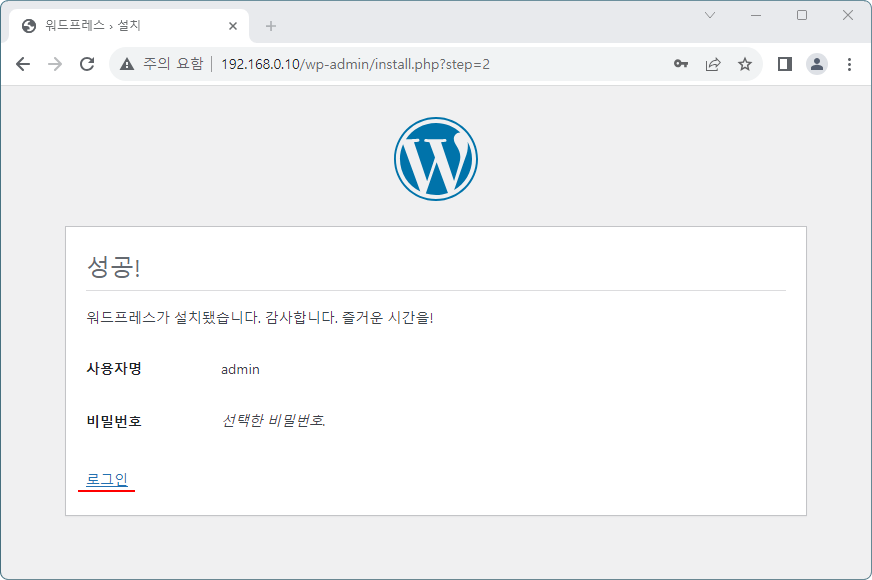Click the 선택한 비밀번호. text

pyautogui.click(x=273, y=421)
